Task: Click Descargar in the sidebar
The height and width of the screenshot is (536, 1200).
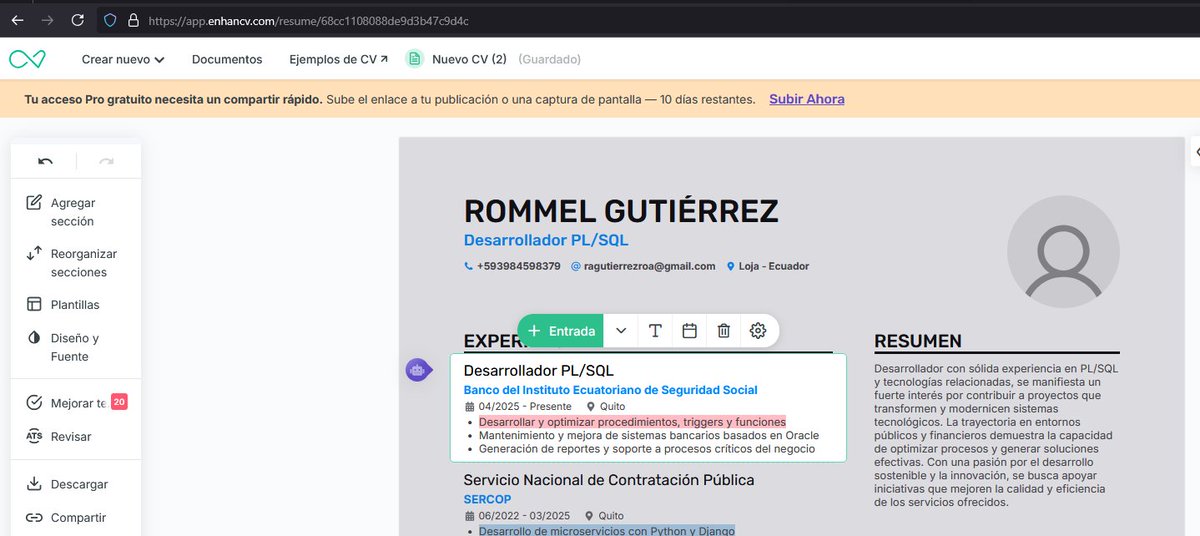Action: 66,484
